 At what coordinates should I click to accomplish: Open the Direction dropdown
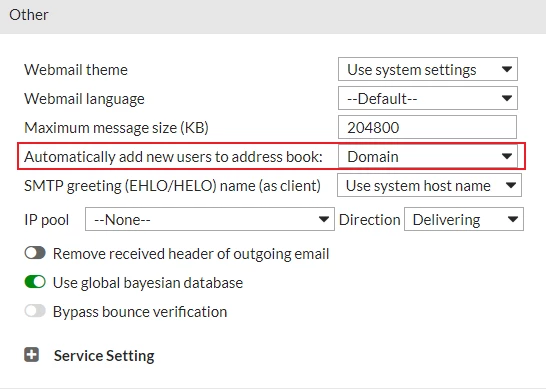[x=463, y=219]
